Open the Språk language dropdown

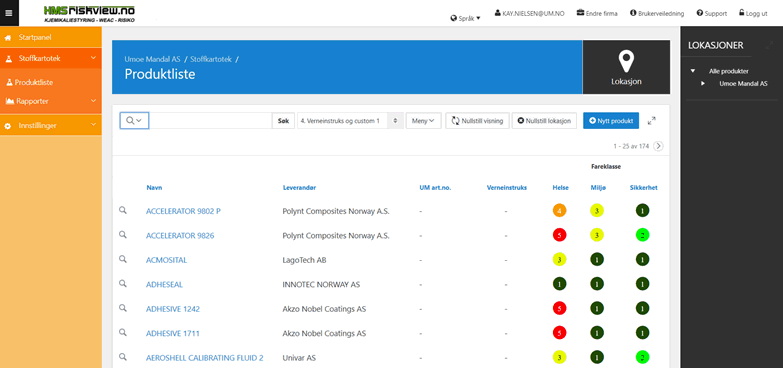[x=465, y=18]
